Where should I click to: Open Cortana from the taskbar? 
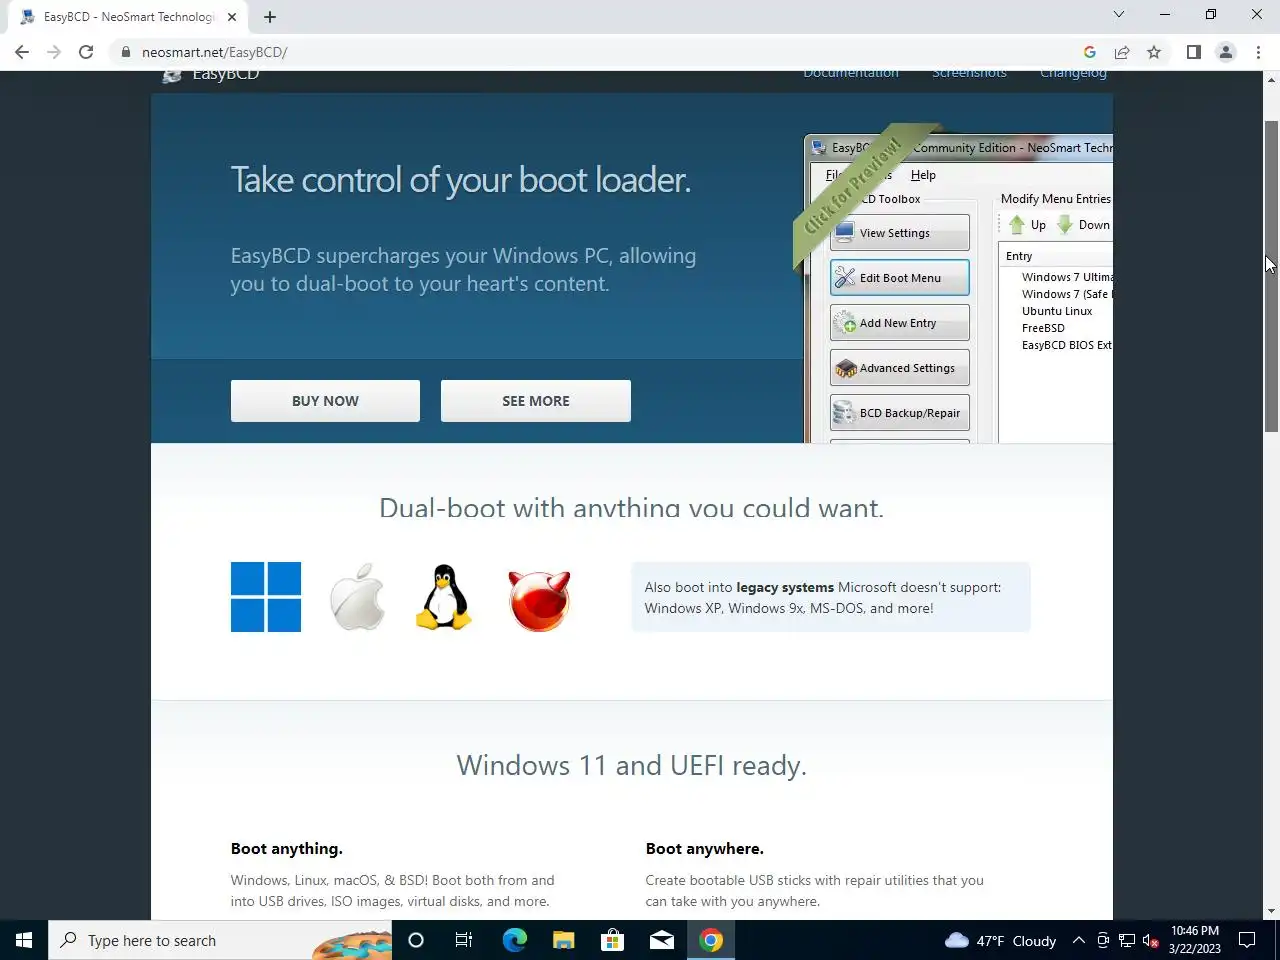pos(416,940)
